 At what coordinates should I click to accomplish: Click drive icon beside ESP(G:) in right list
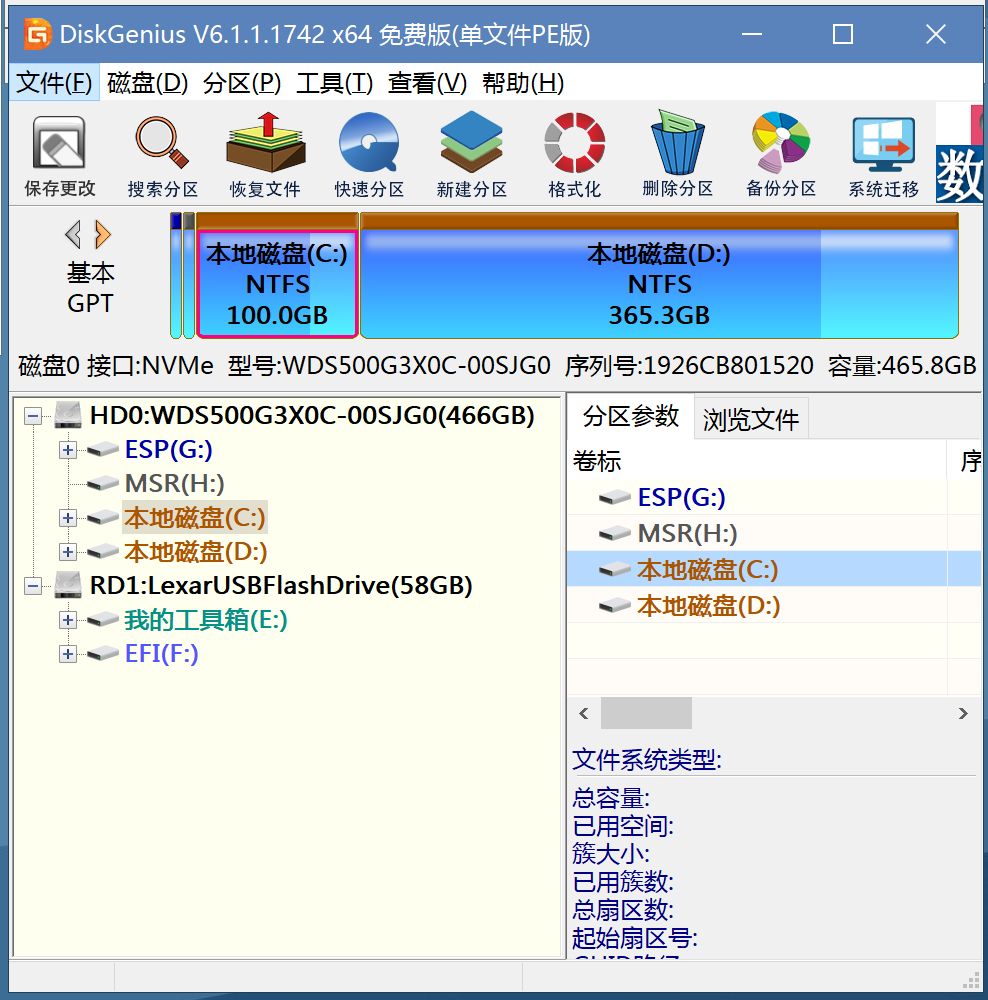tap(615, 497)
